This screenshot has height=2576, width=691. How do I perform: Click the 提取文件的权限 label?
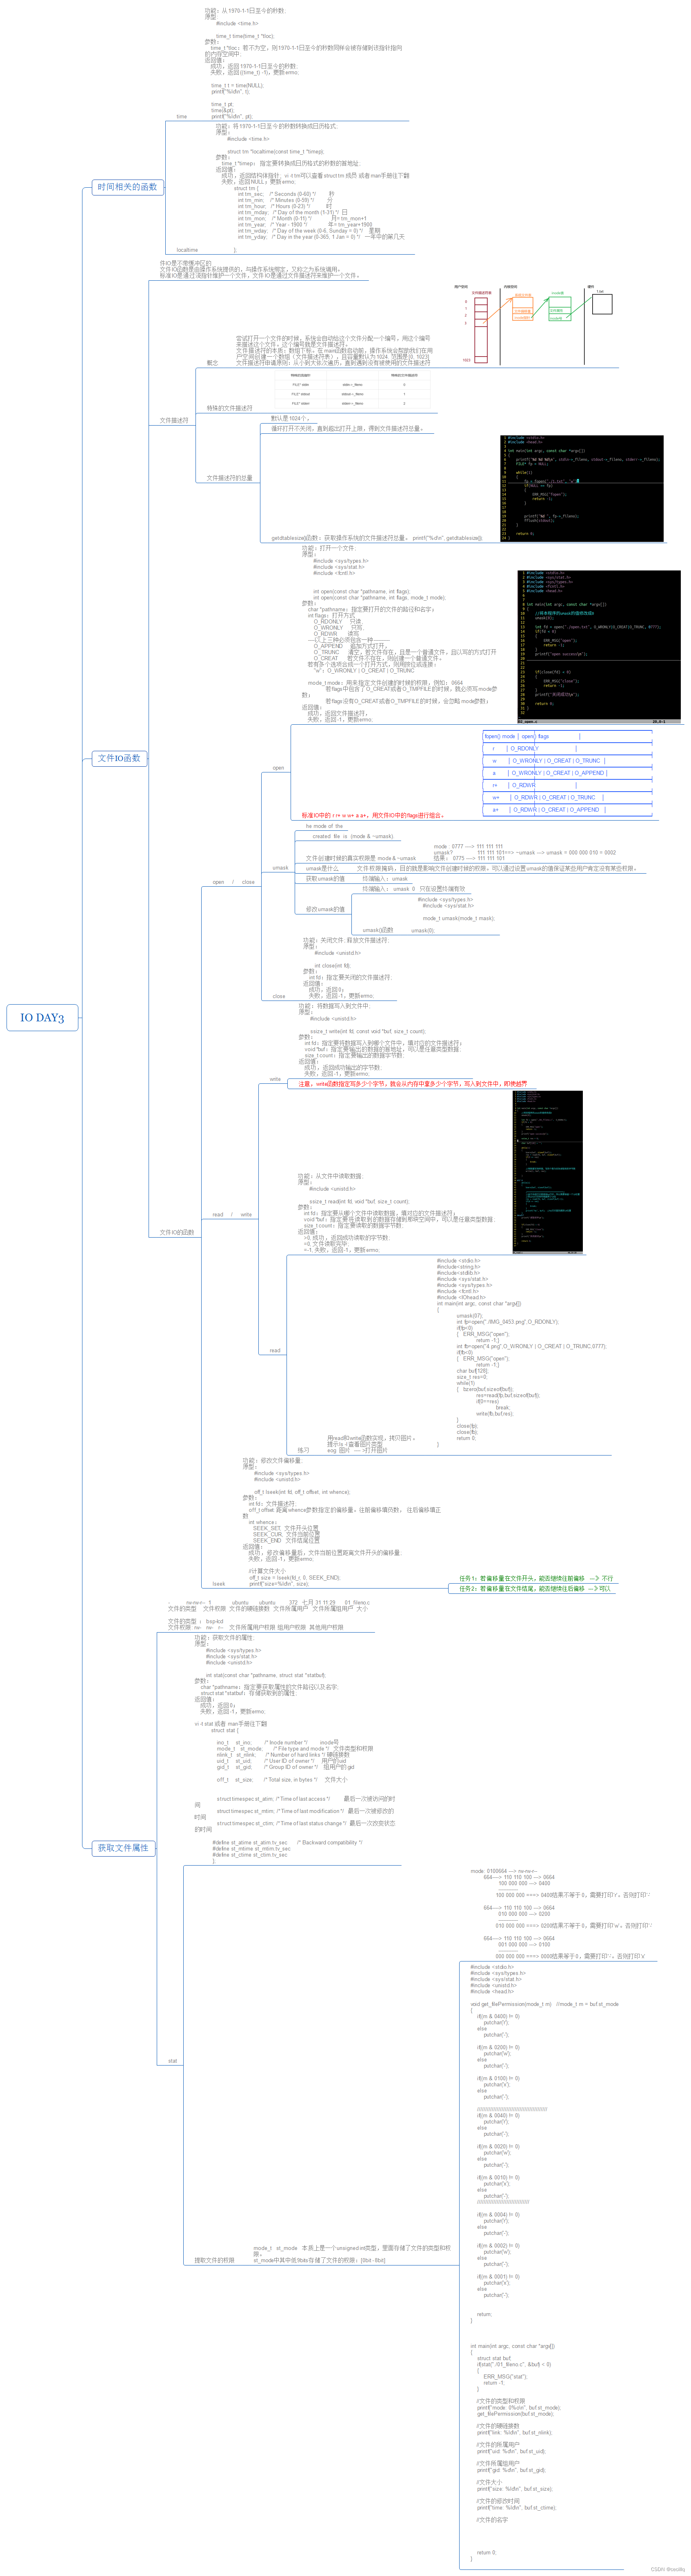pos(214,2260)
